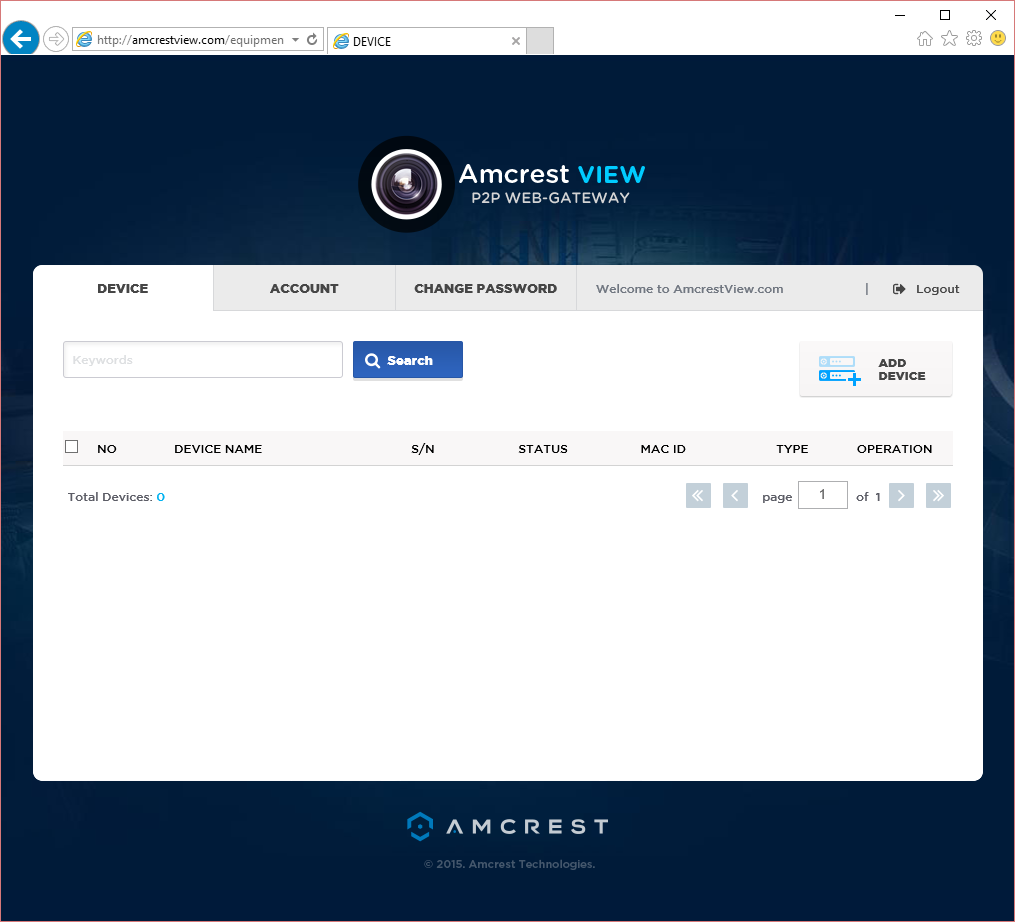The width and height of the screenshot is (1015, 922).
Task: Click the TYPE column header
Action: click(792, 449)
